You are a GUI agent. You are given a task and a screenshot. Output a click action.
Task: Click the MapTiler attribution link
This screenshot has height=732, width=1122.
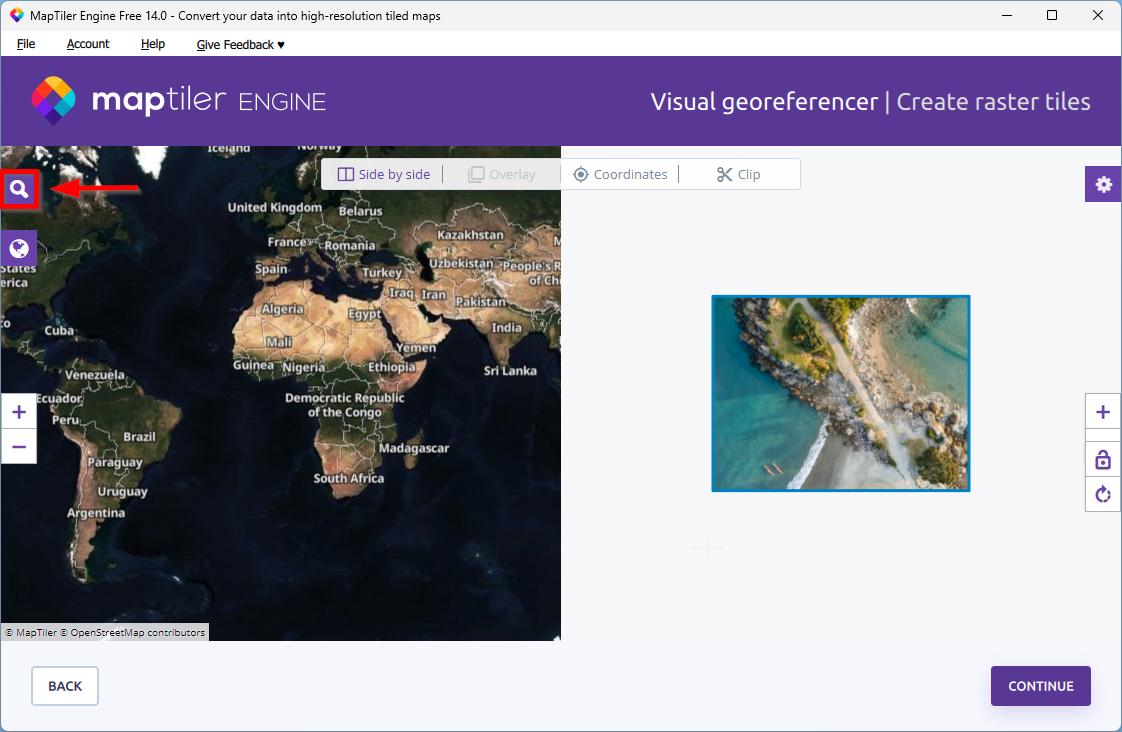(31, 633)
